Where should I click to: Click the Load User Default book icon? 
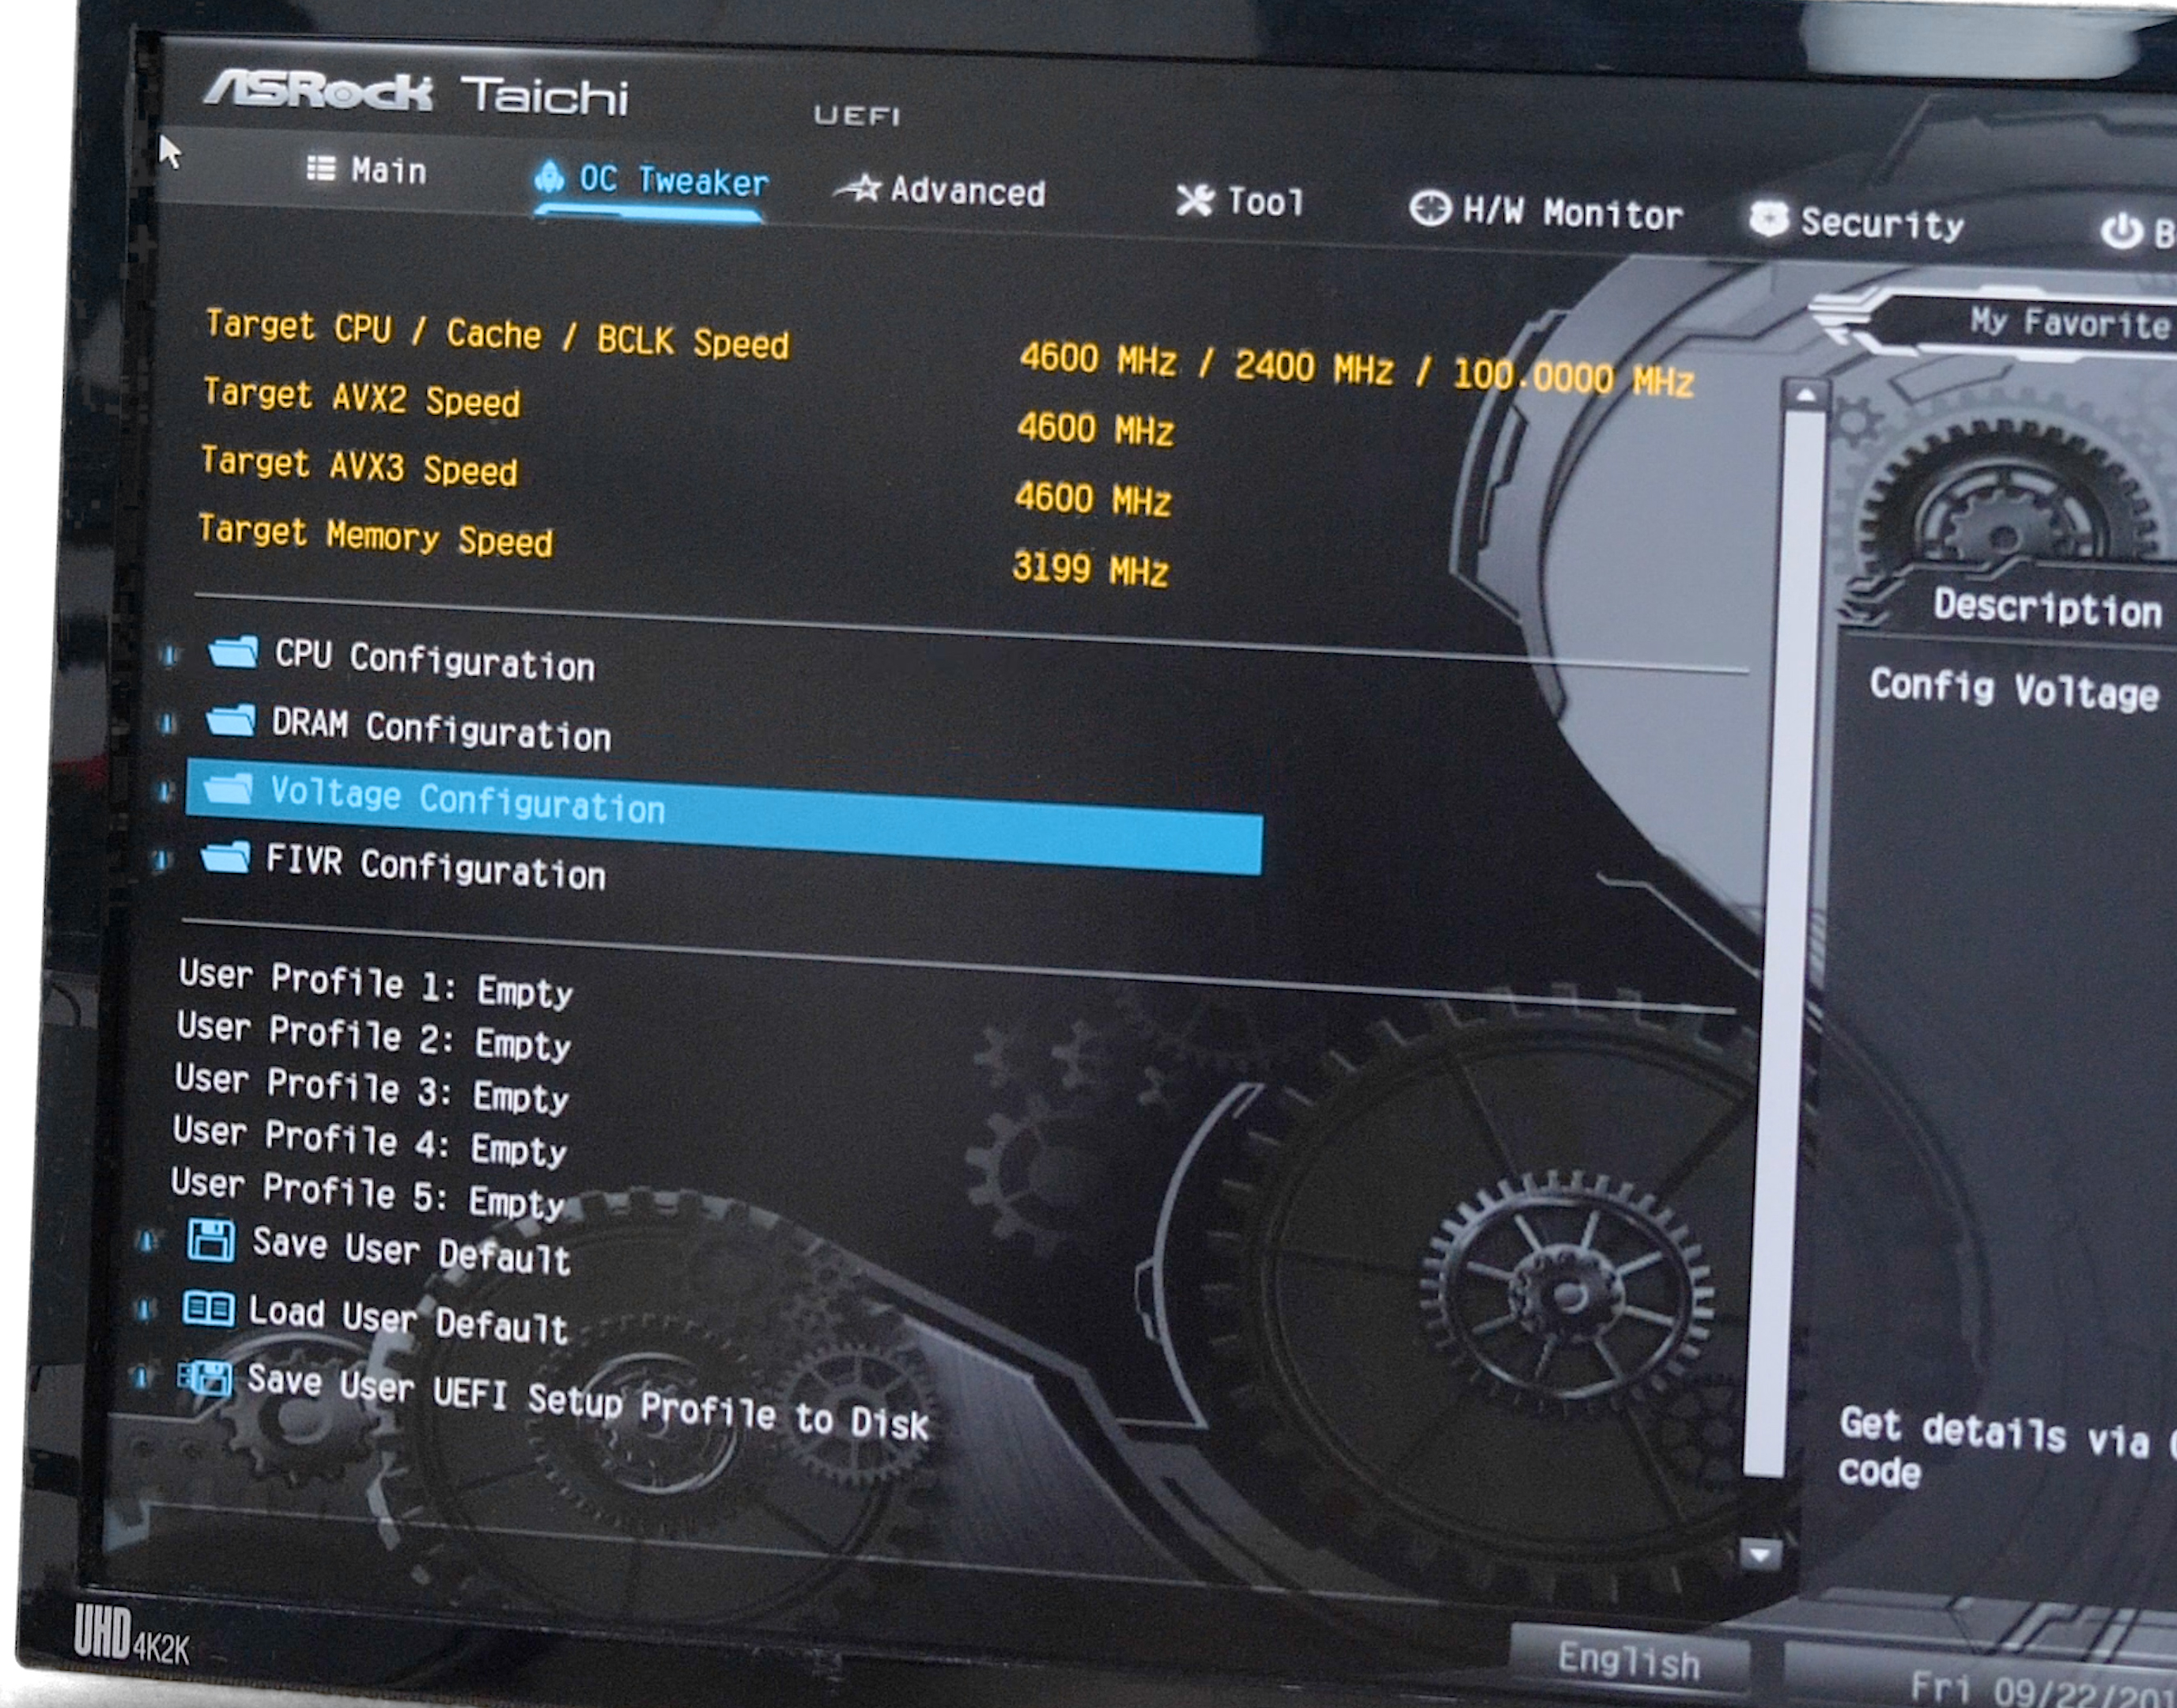point(208,1308)
